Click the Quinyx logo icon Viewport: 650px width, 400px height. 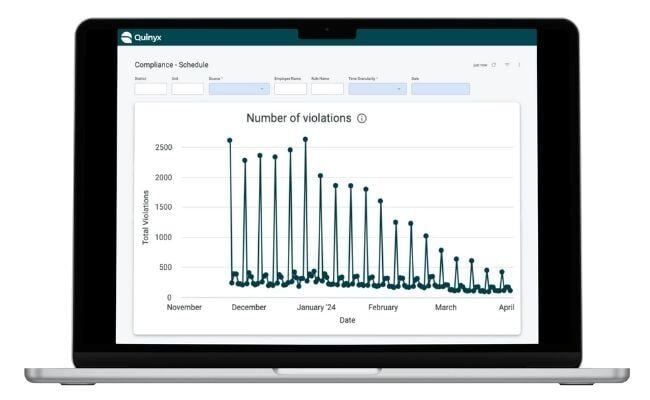[x=126, y=37]
